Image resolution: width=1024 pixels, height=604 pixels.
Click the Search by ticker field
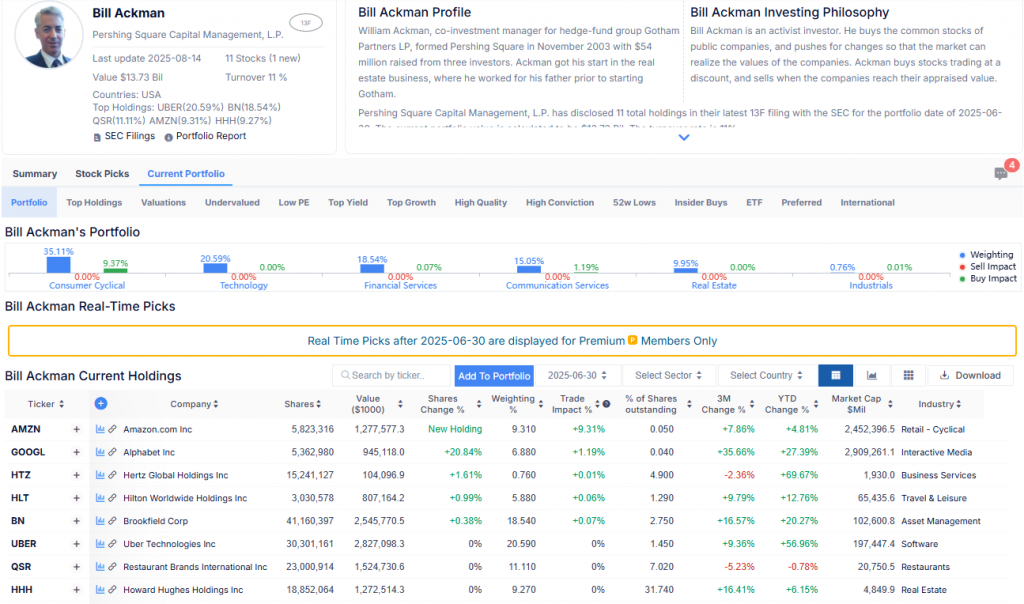coord(392,375)
